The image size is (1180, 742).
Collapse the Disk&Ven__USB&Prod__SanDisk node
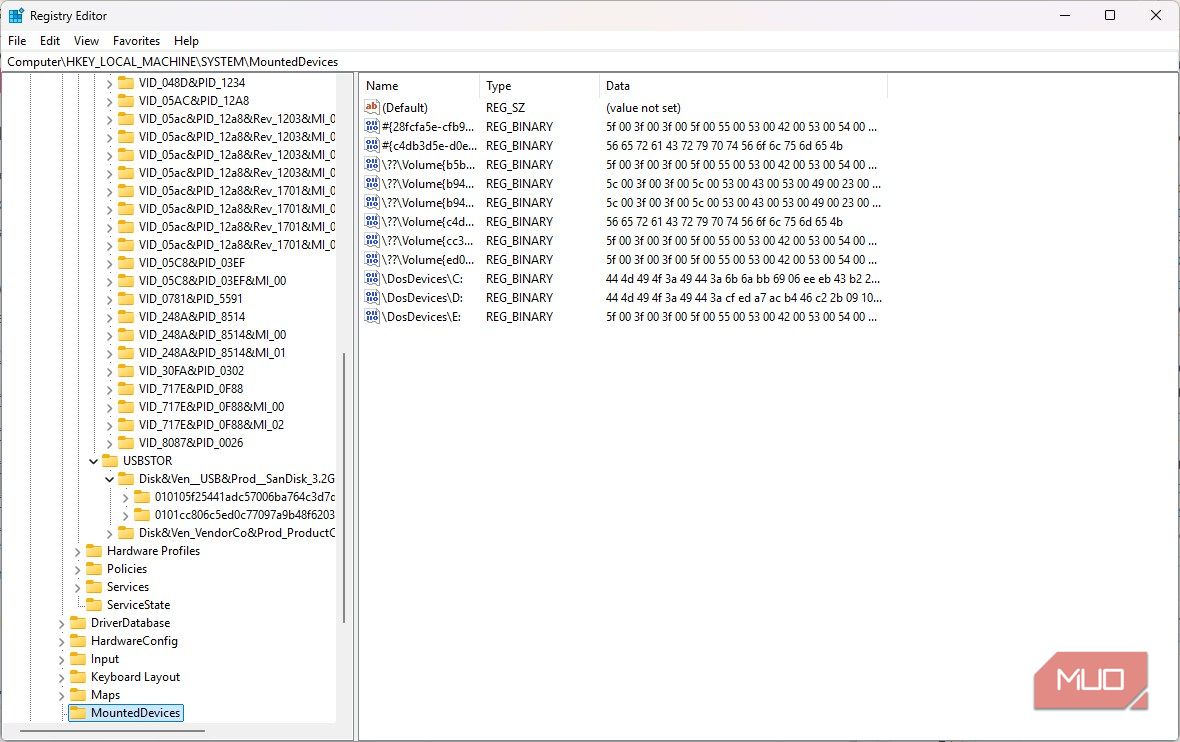pos(109,479)
